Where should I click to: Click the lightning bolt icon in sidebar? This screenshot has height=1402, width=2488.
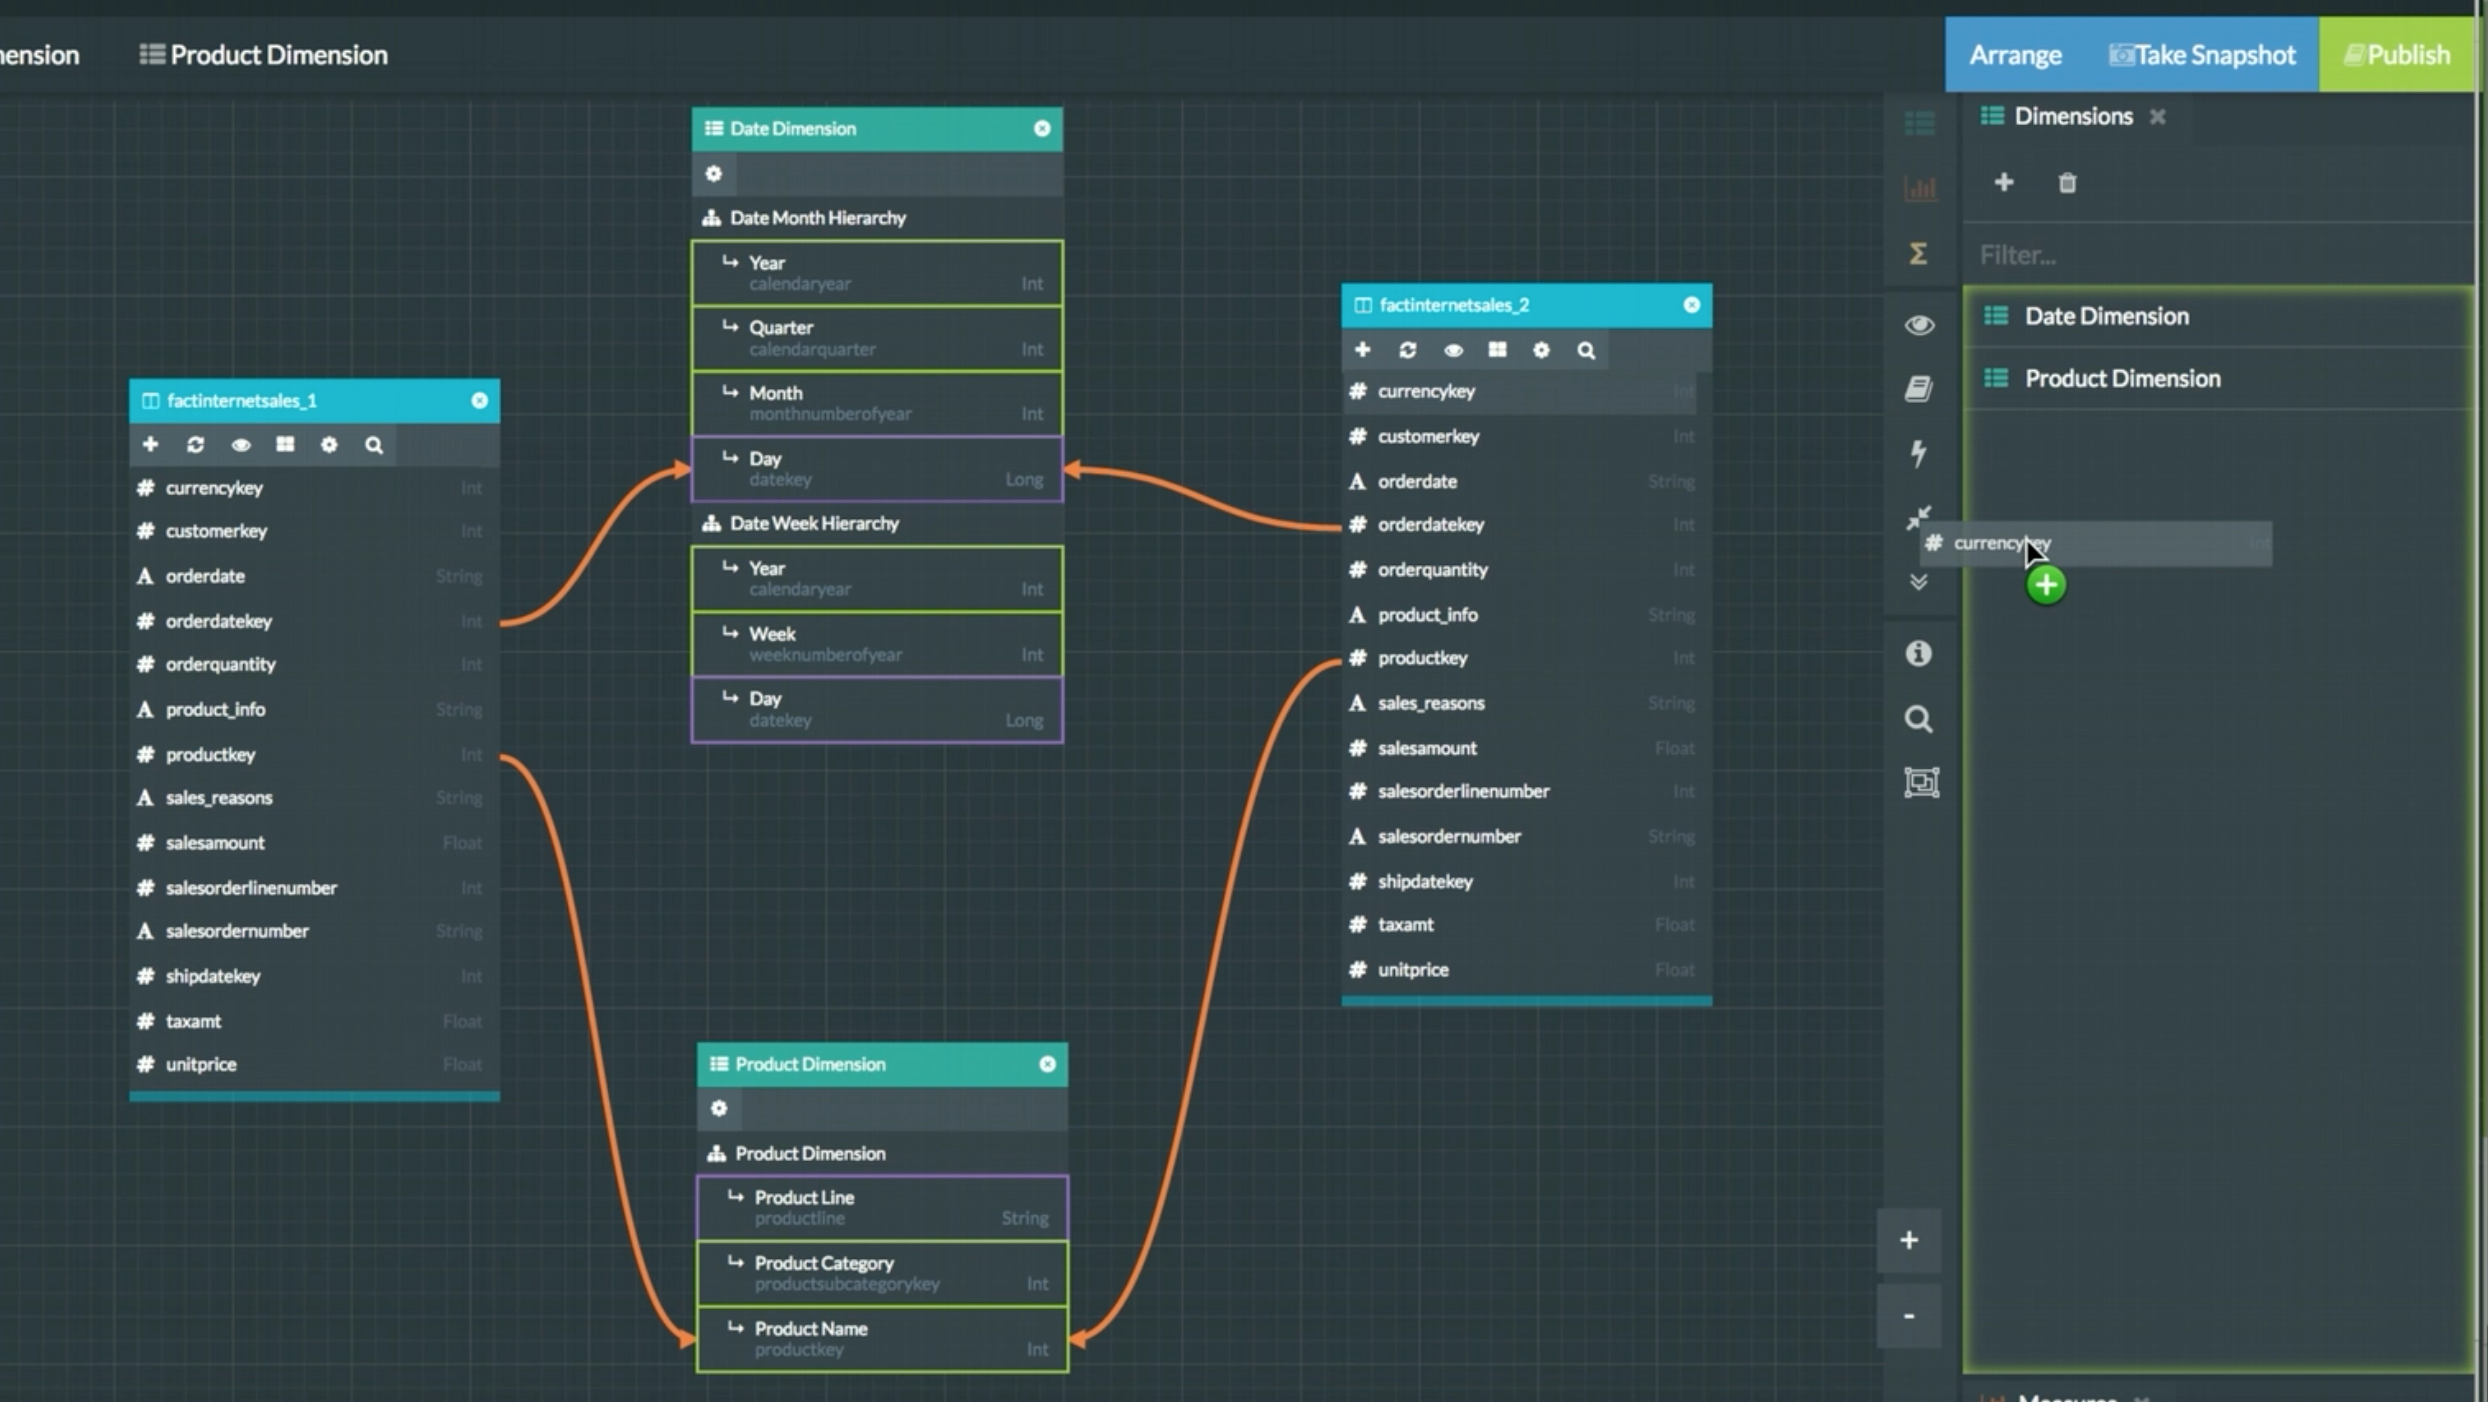point(1917,451)
